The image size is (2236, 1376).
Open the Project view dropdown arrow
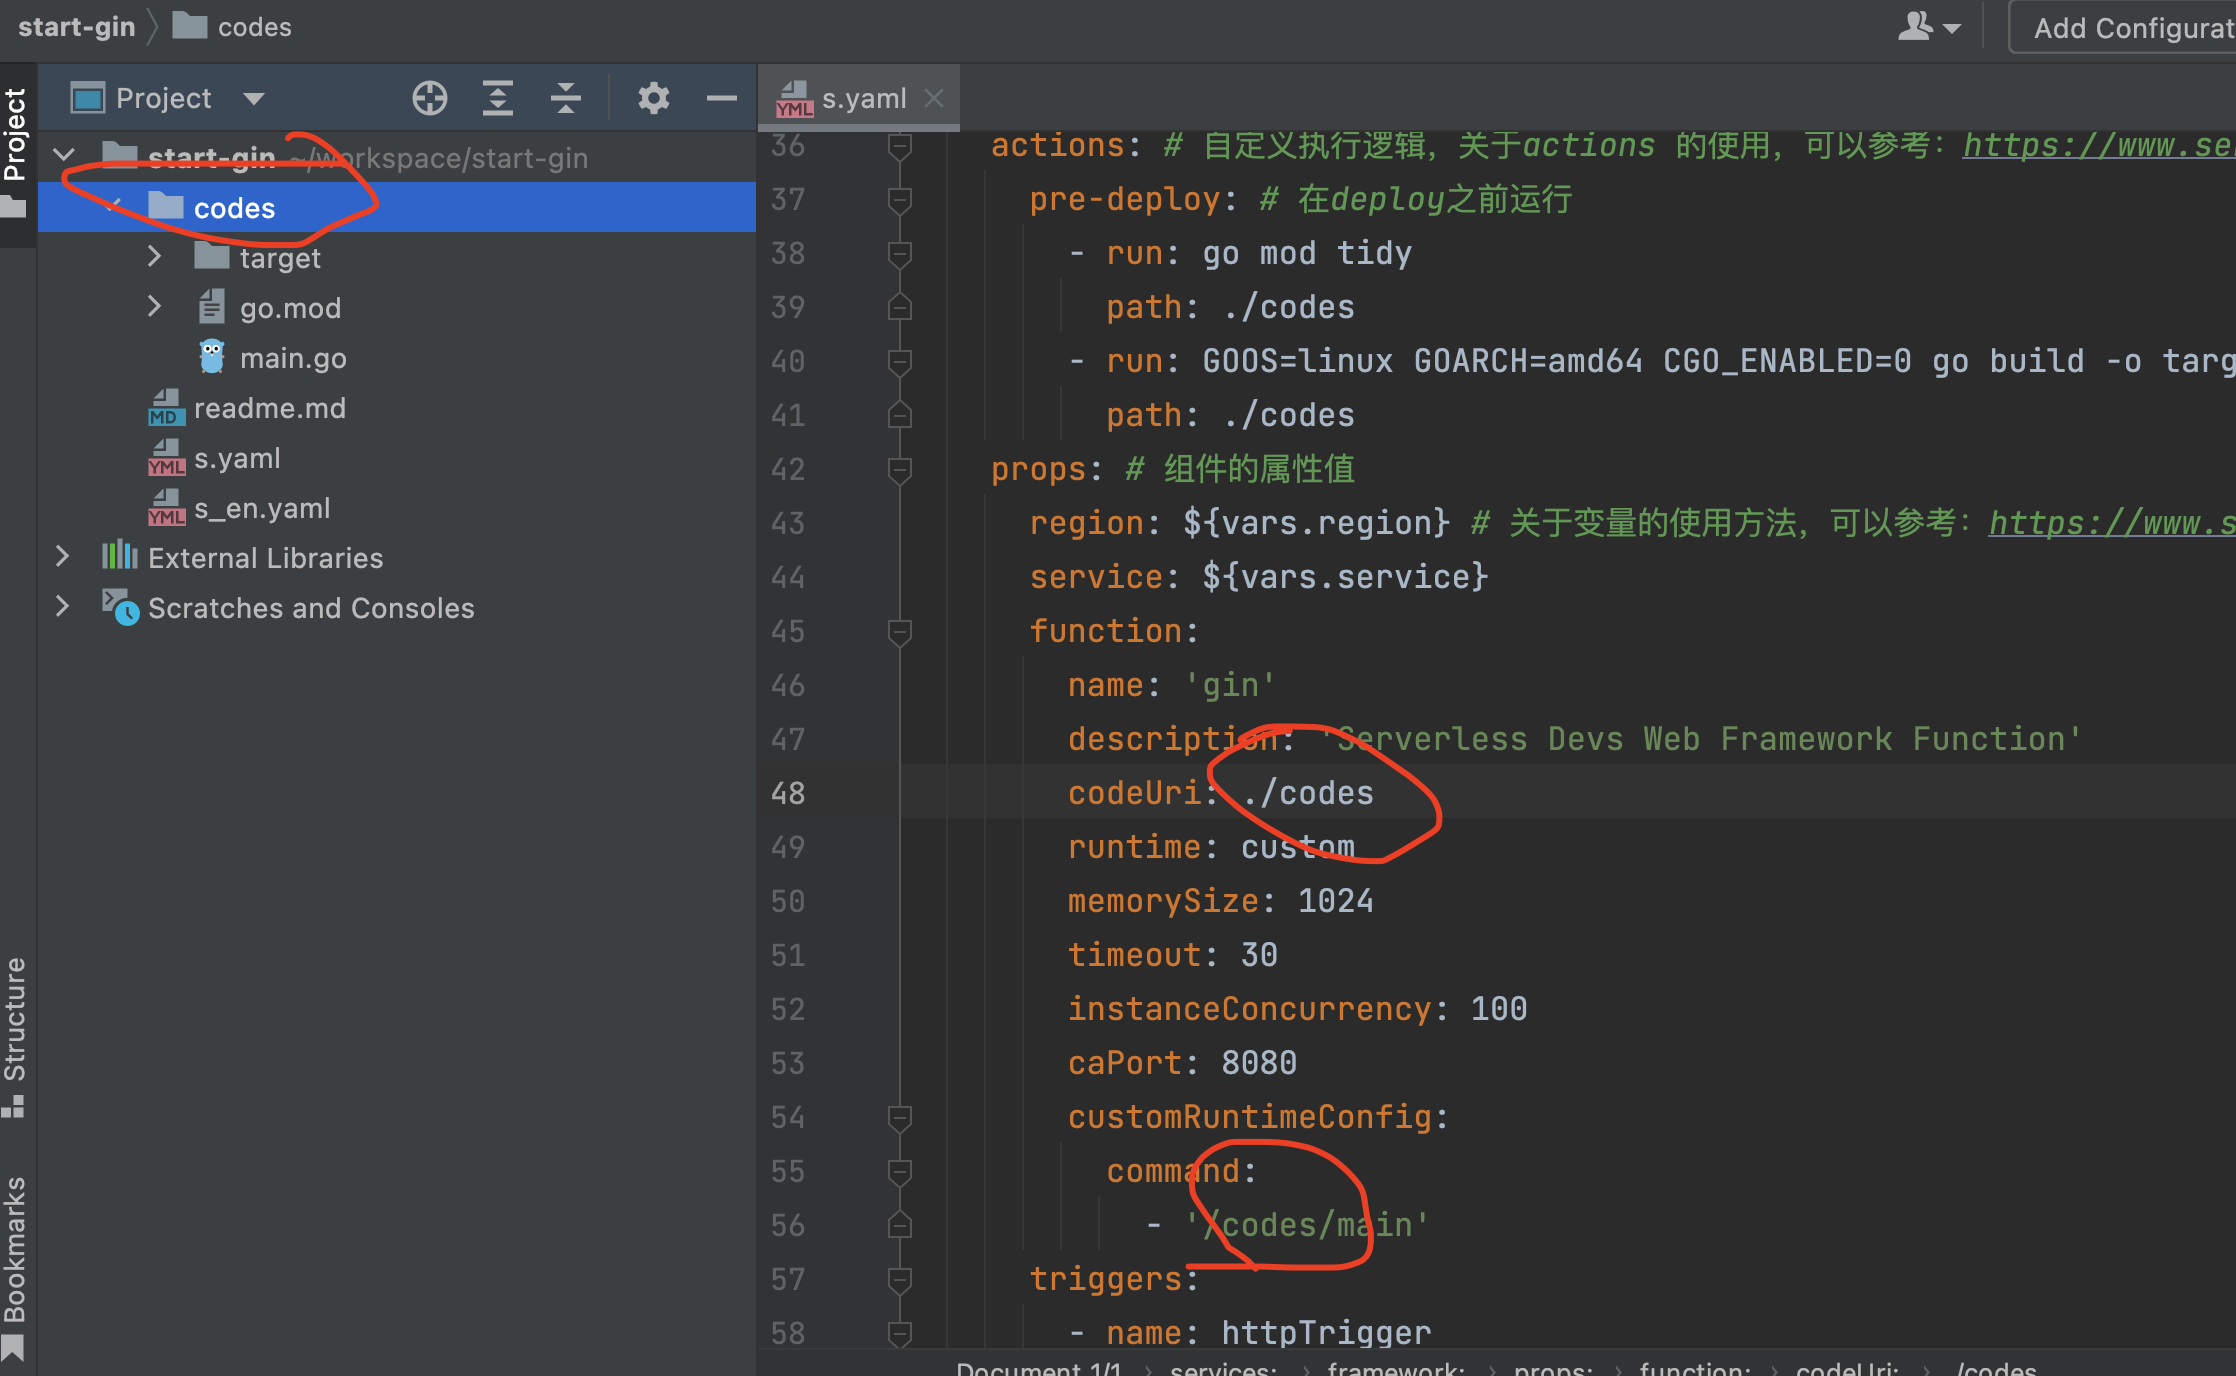pos(254,98)
